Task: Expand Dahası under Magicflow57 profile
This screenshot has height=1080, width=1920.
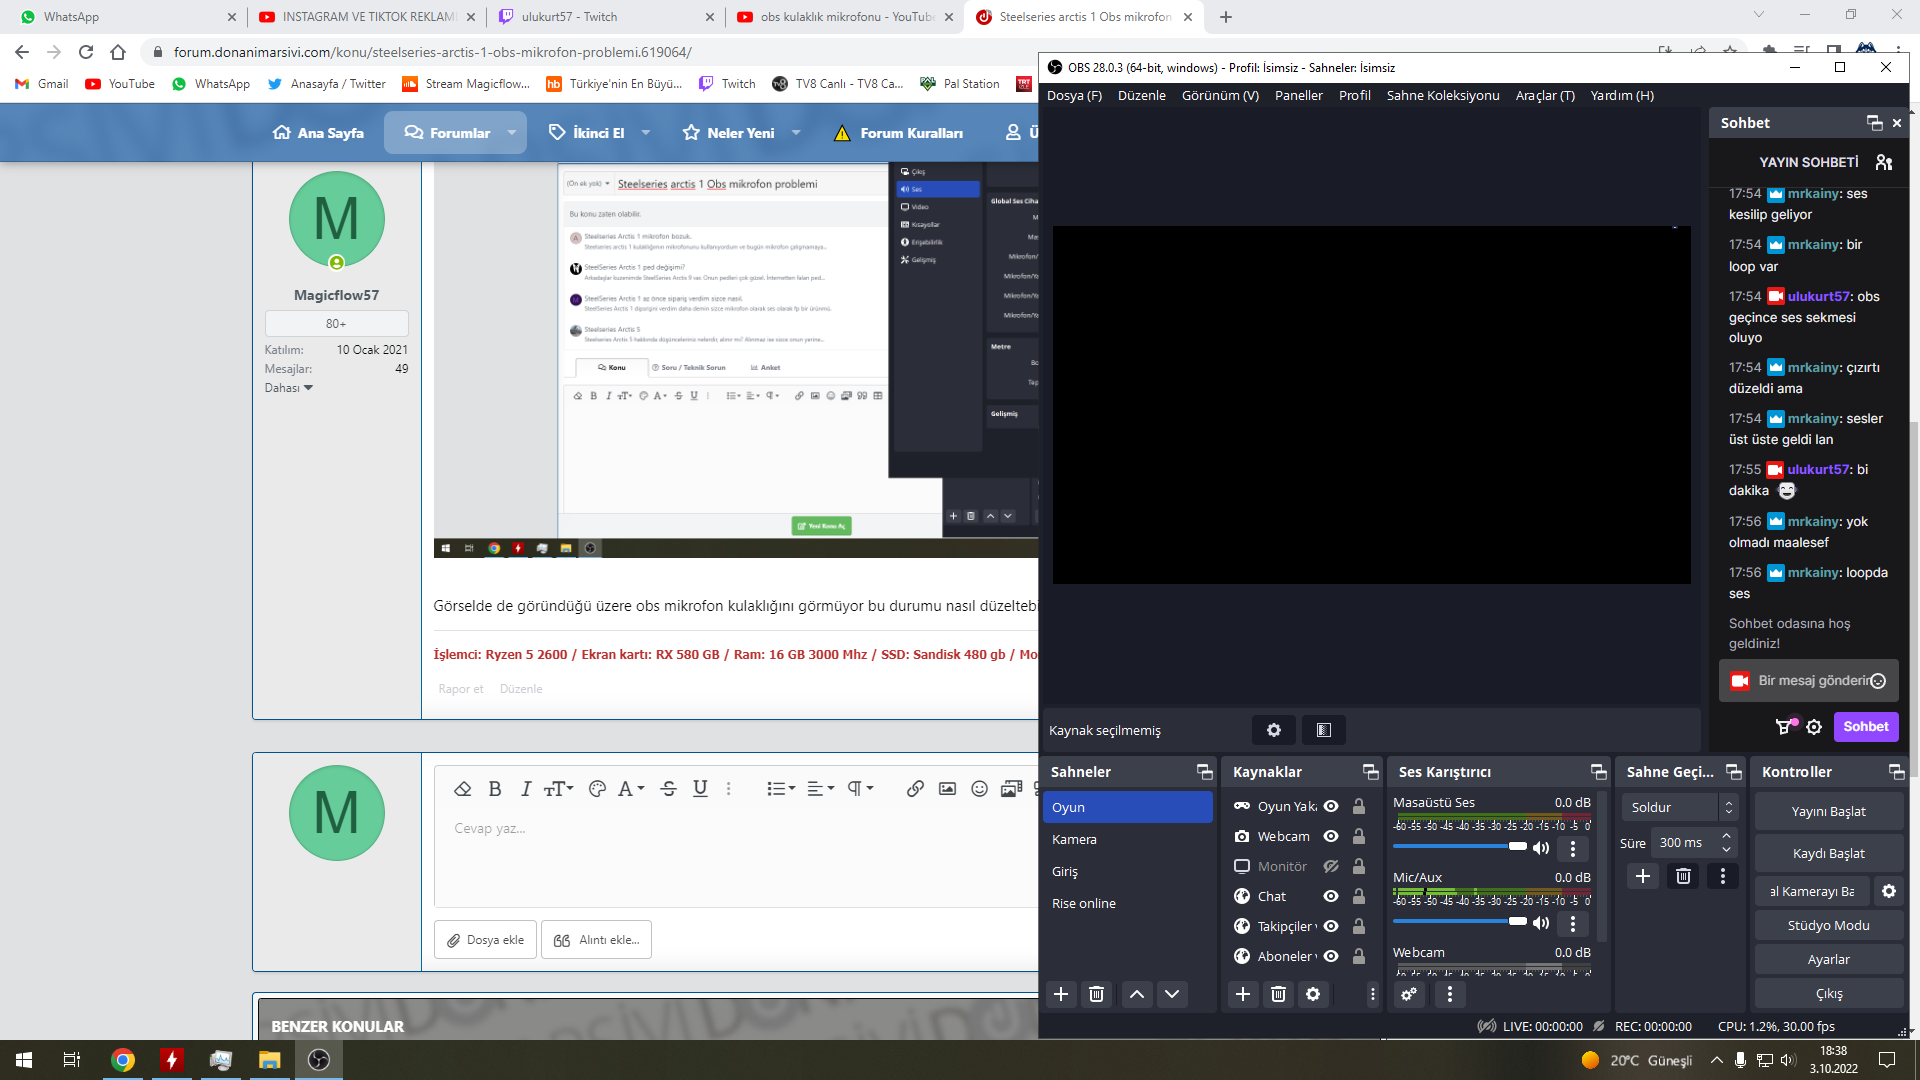Action: coord(288,388)
